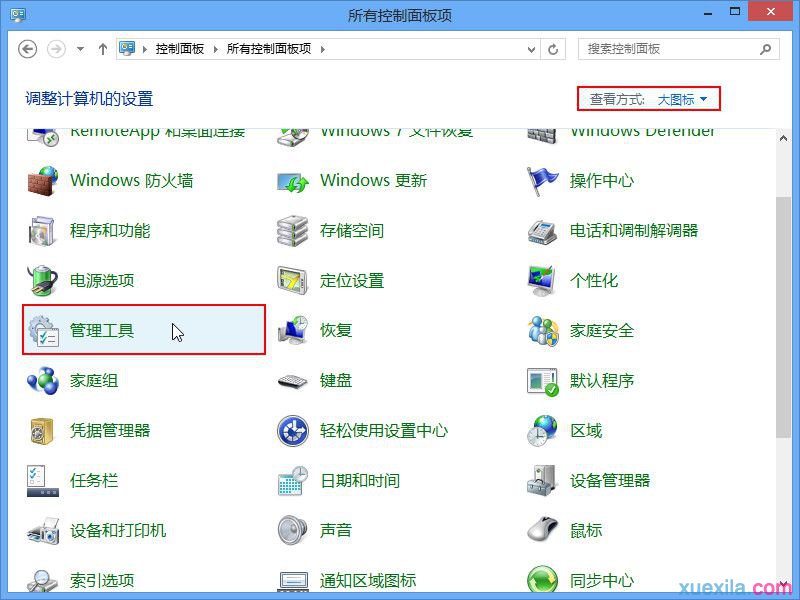The width and height of the screenshot is (800, 600).
Task: Open Windows Firewall brick wall icon
Action: (43, 181)
